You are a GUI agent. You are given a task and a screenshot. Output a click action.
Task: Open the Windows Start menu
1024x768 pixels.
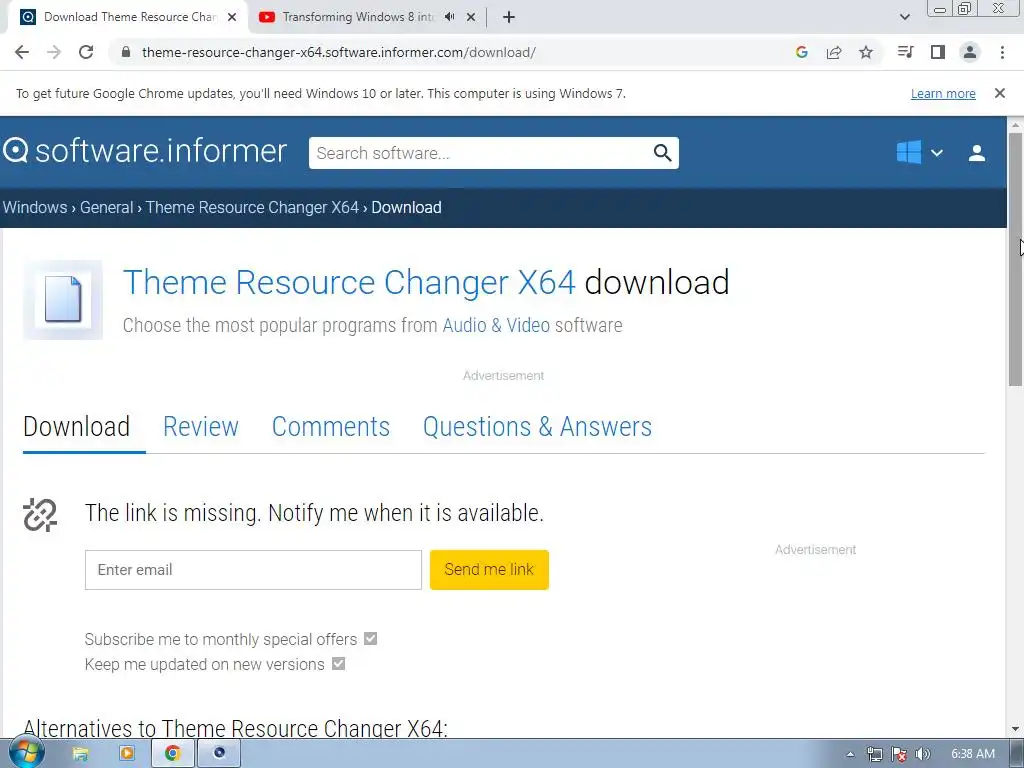coord(27,754)
